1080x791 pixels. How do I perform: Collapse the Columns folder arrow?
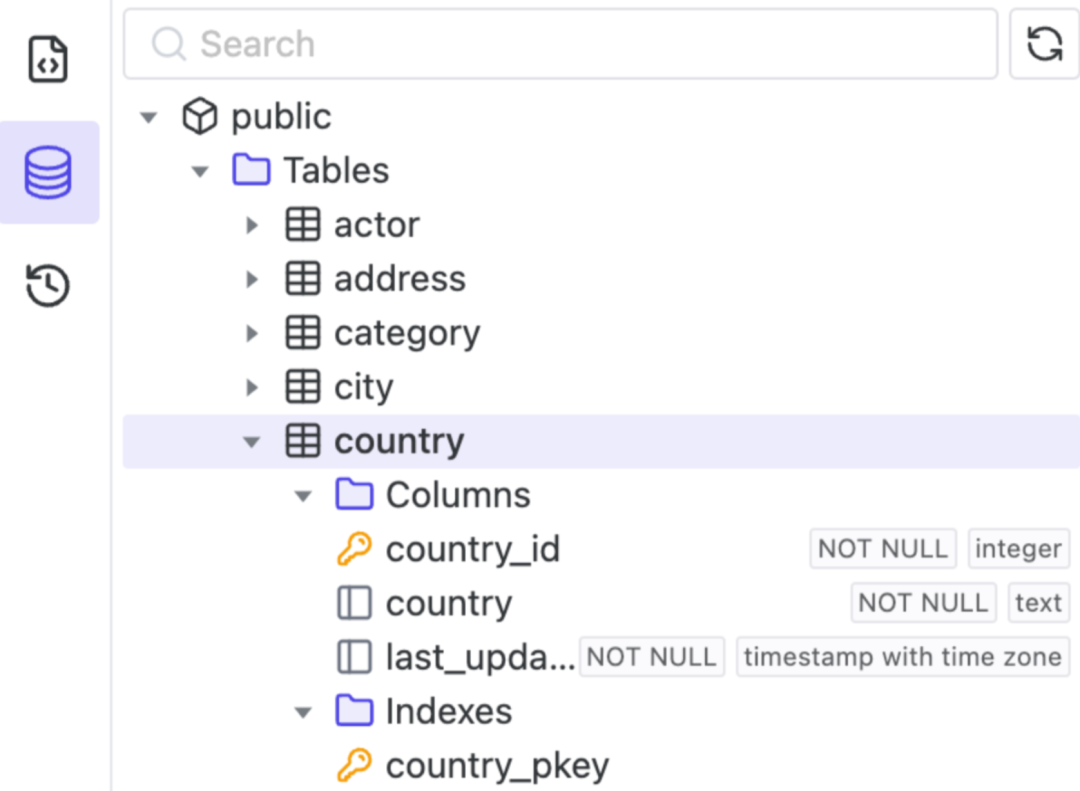pos(303,495)
